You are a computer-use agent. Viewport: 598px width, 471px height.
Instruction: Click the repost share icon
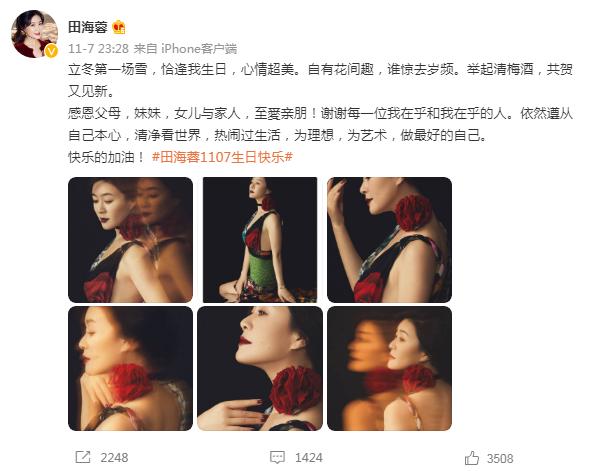click(83, 457)
